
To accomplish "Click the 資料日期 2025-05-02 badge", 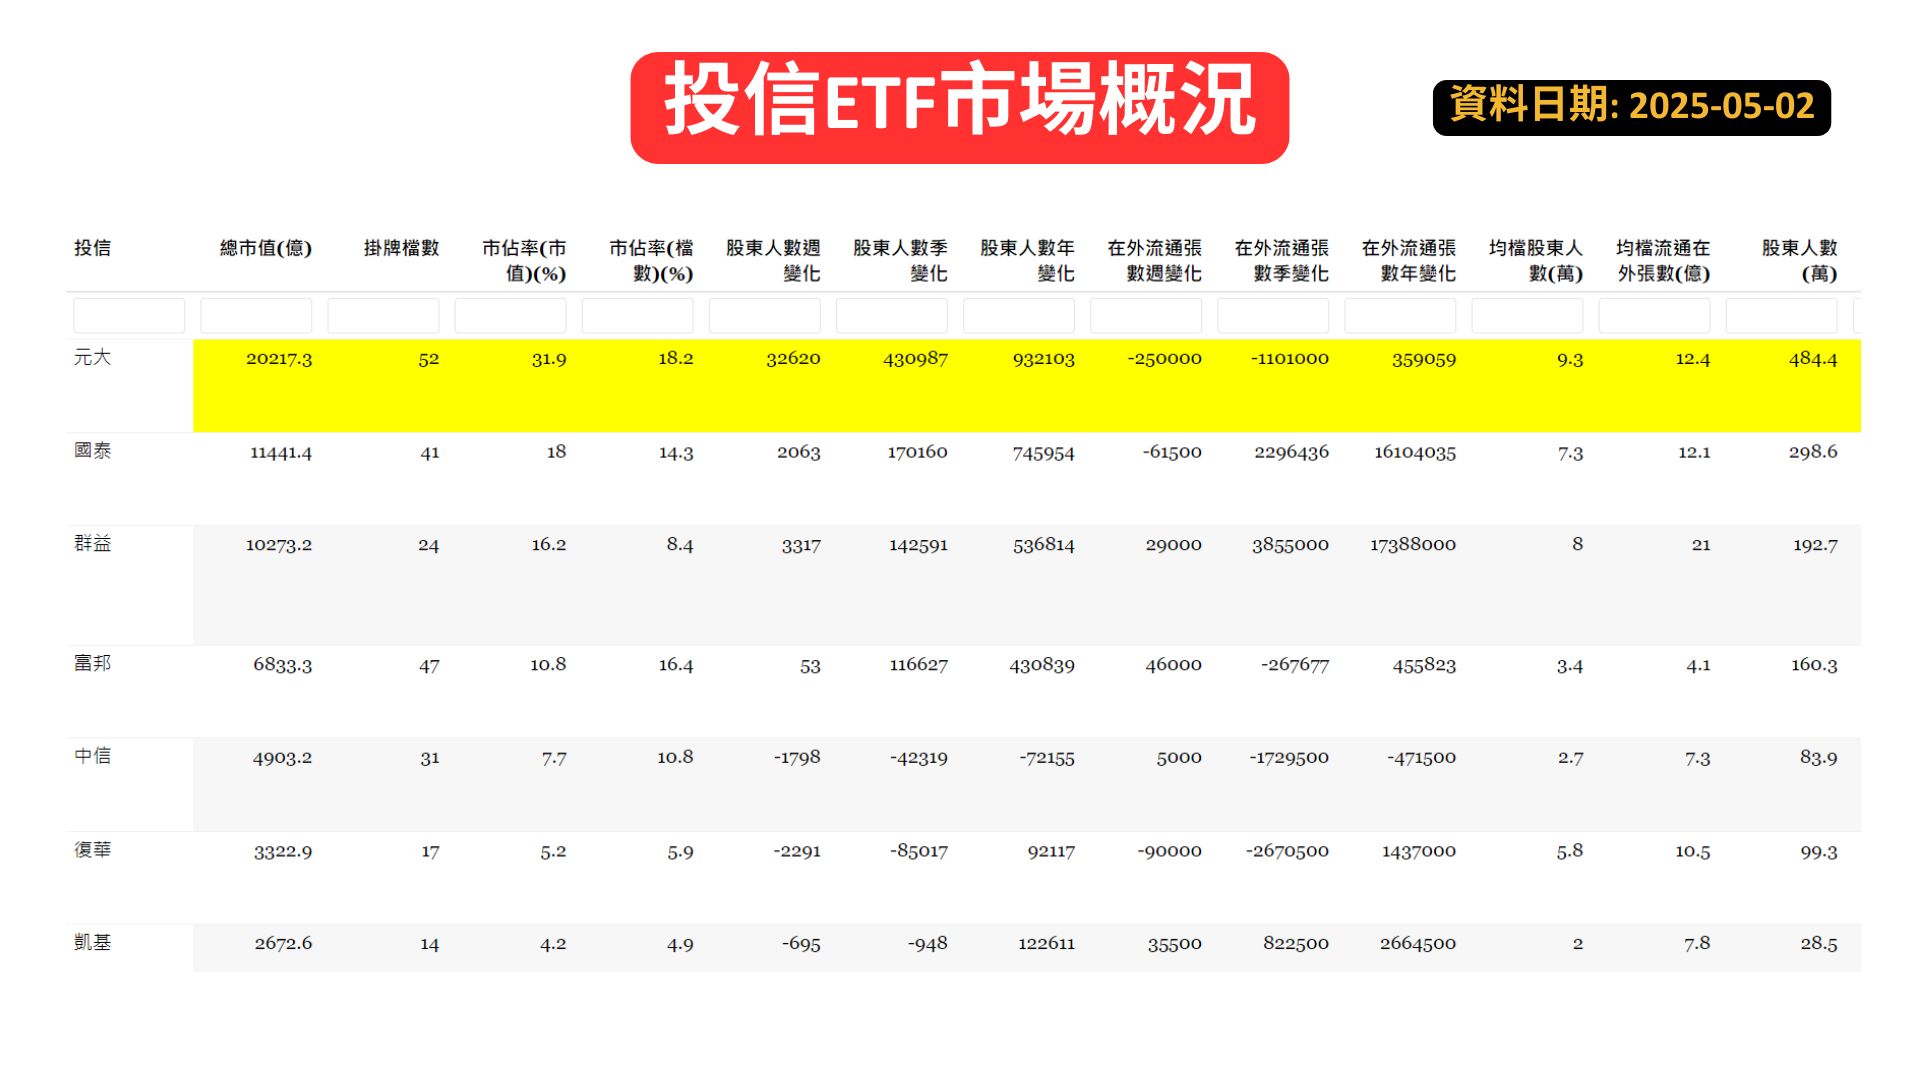I will [1631, 107].
